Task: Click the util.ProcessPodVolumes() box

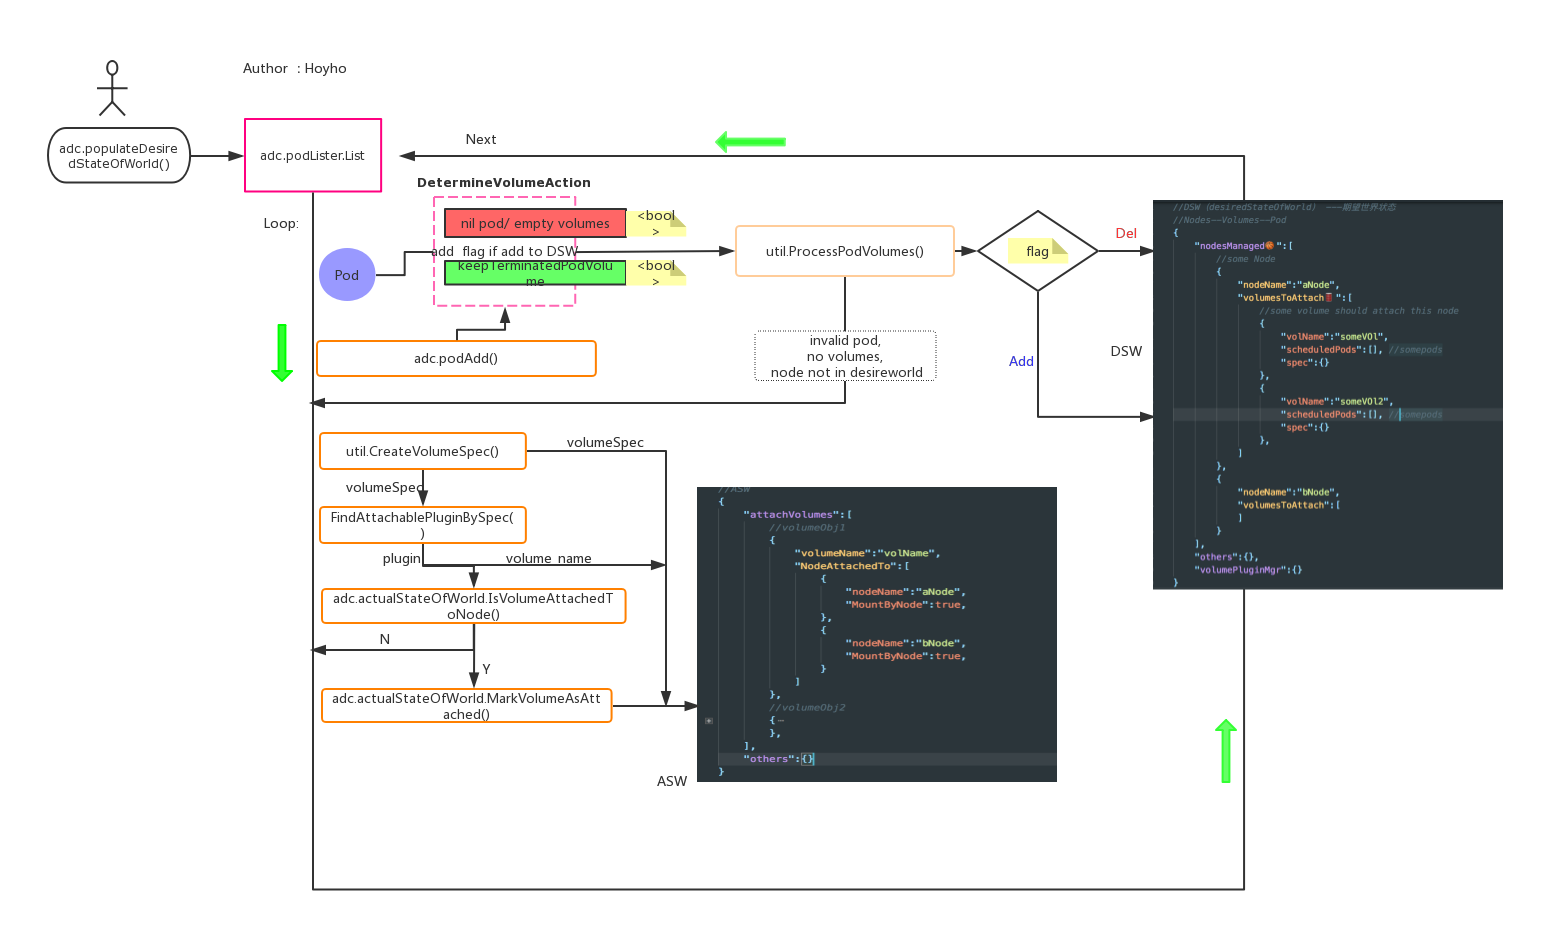Action: coord(844,251)
